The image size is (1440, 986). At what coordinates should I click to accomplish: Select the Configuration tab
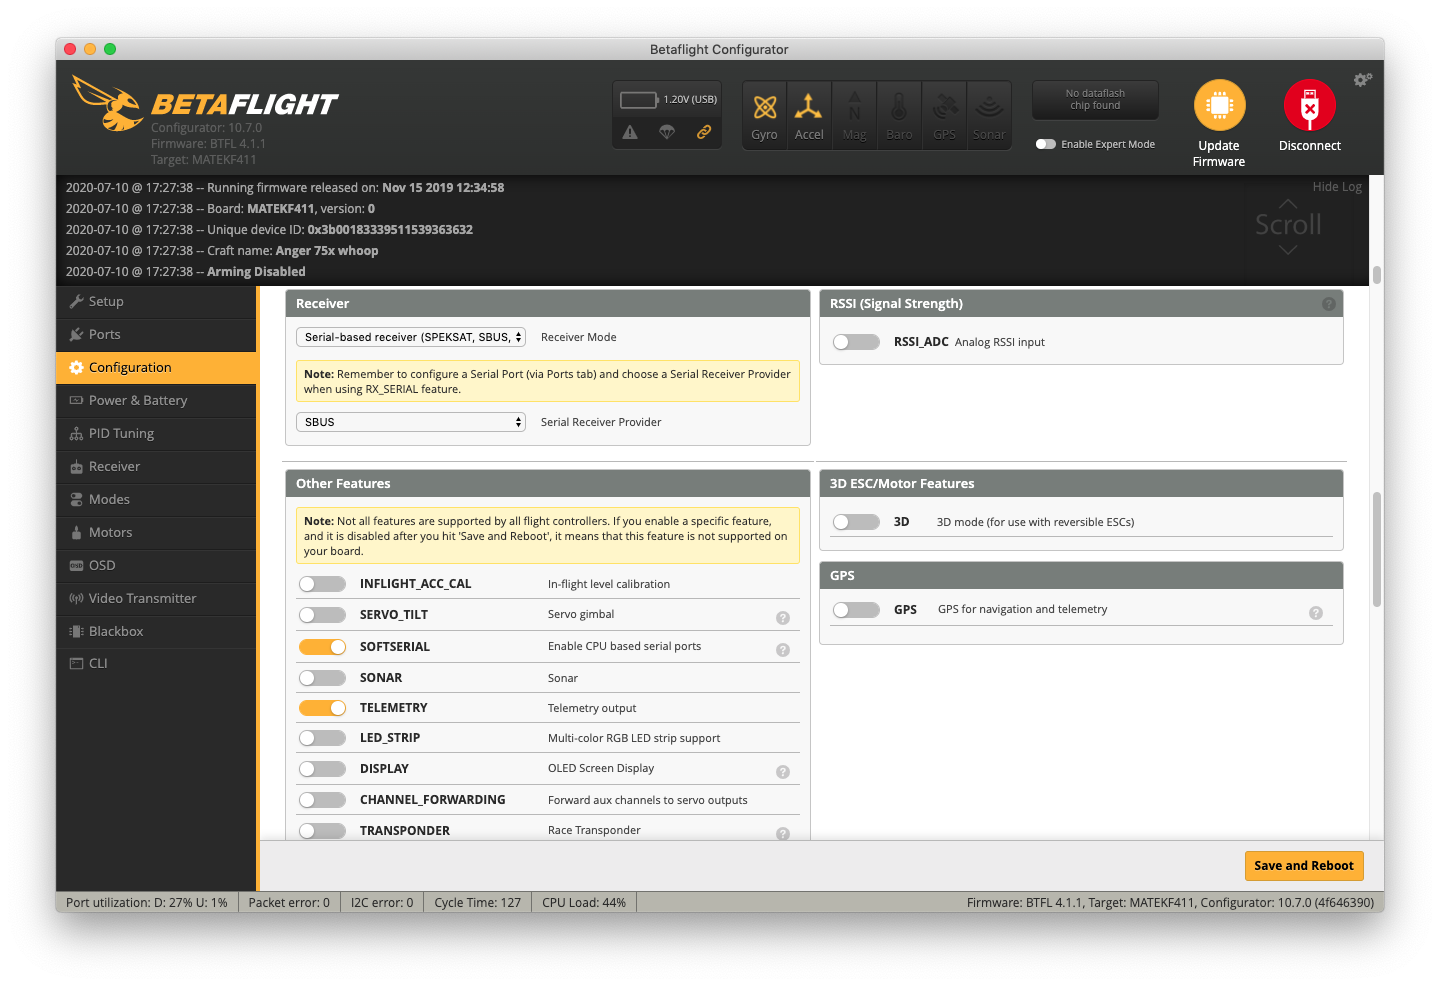[156, 367]
